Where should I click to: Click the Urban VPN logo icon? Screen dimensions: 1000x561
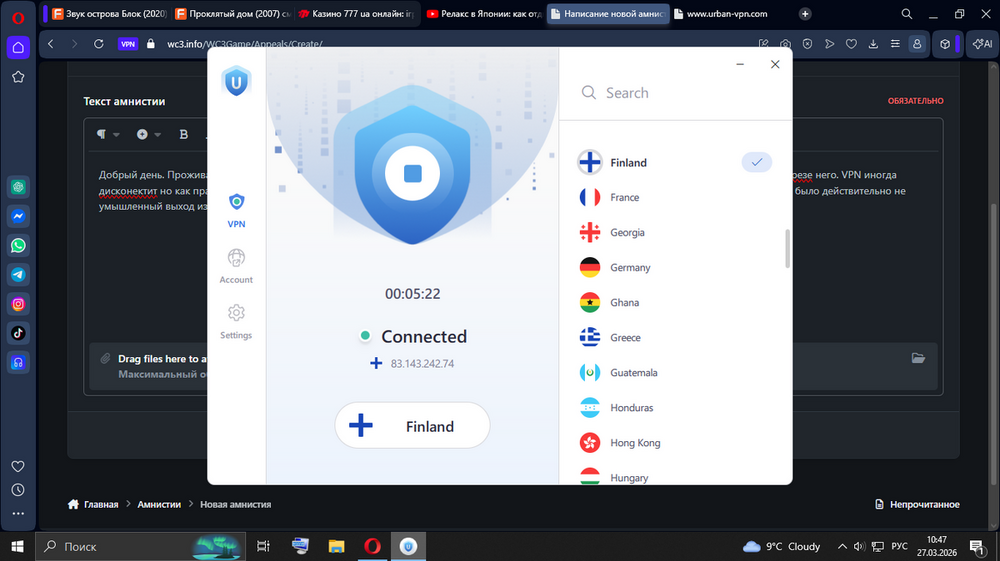click(x=236, y=81)
